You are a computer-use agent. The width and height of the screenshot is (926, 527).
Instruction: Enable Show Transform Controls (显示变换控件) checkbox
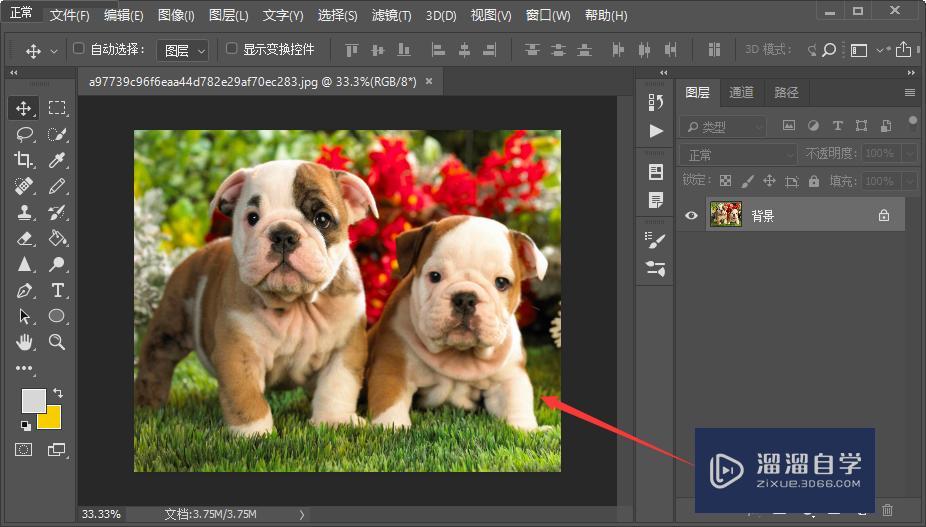pos(232,48)
